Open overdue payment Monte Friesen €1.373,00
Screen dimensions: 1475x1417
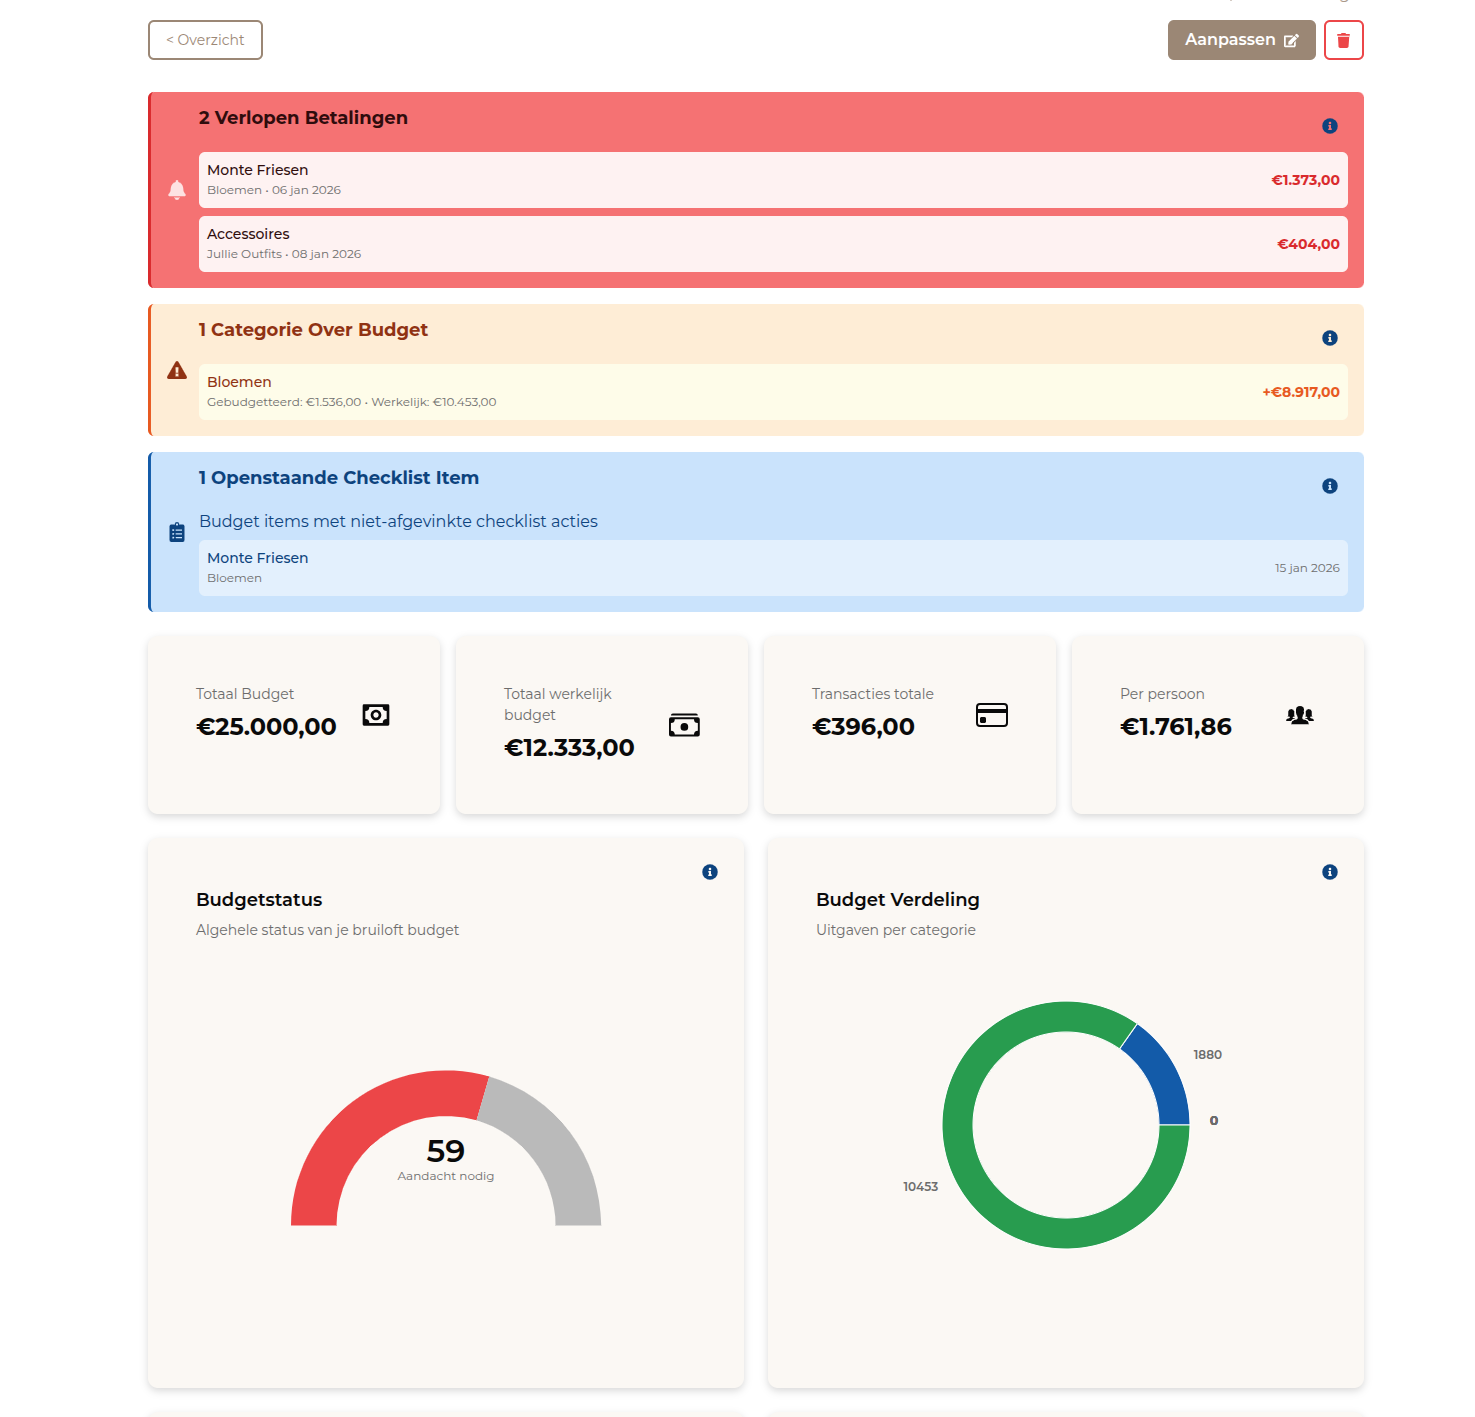coord(773,180)
